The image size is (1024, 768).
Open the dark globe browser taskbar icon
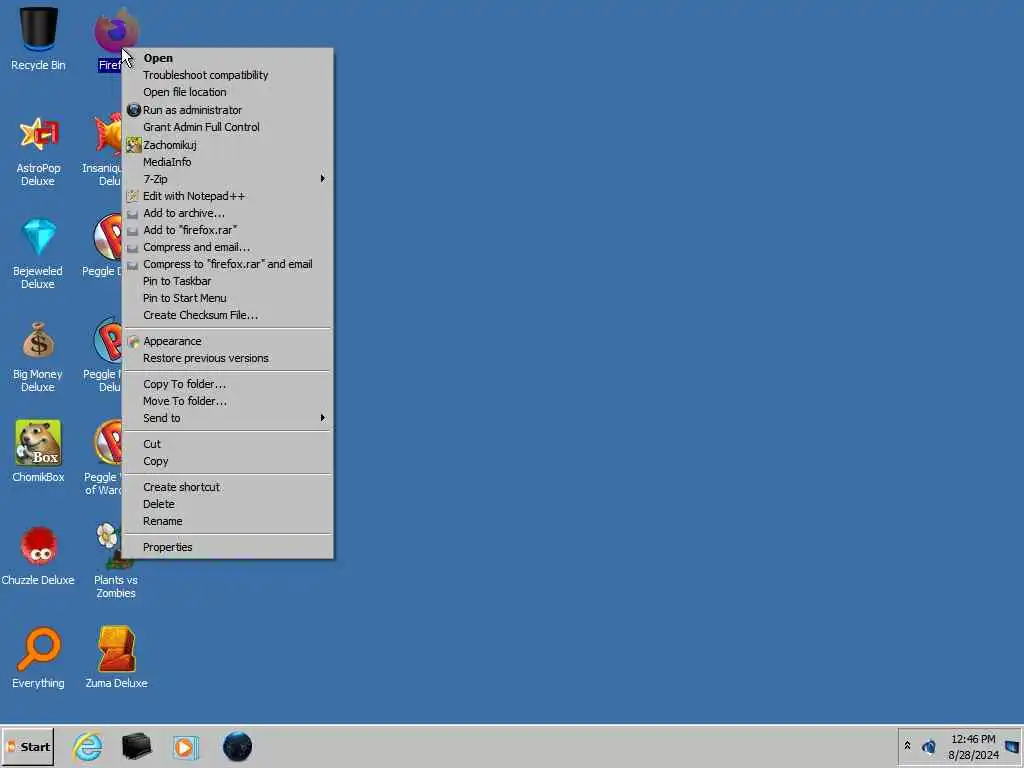coord(237,746)
